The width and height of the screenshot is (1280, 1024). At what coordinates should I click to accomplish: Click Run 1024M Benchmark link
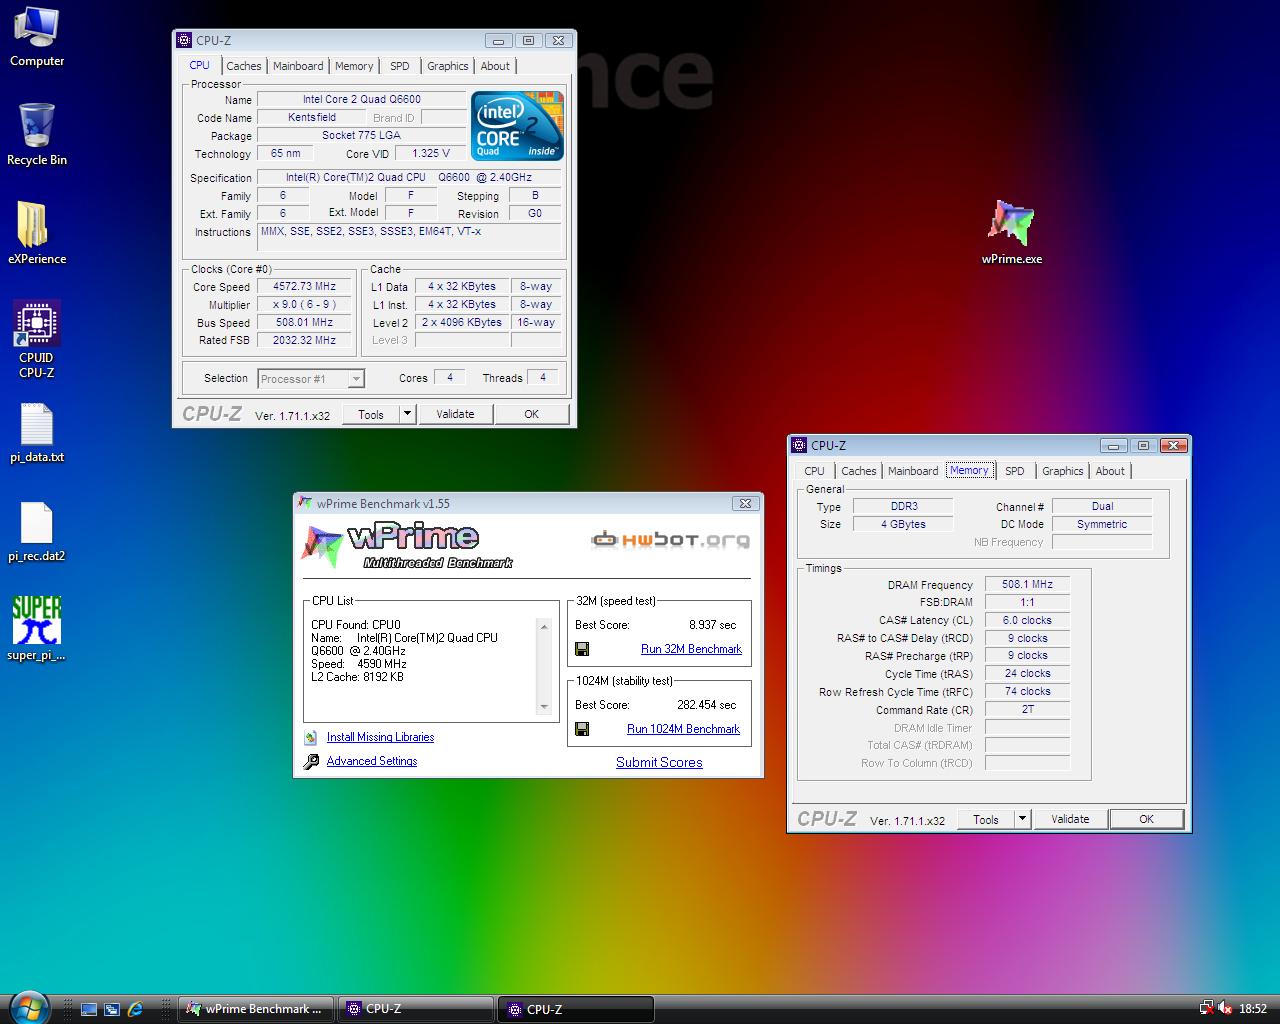683,729
